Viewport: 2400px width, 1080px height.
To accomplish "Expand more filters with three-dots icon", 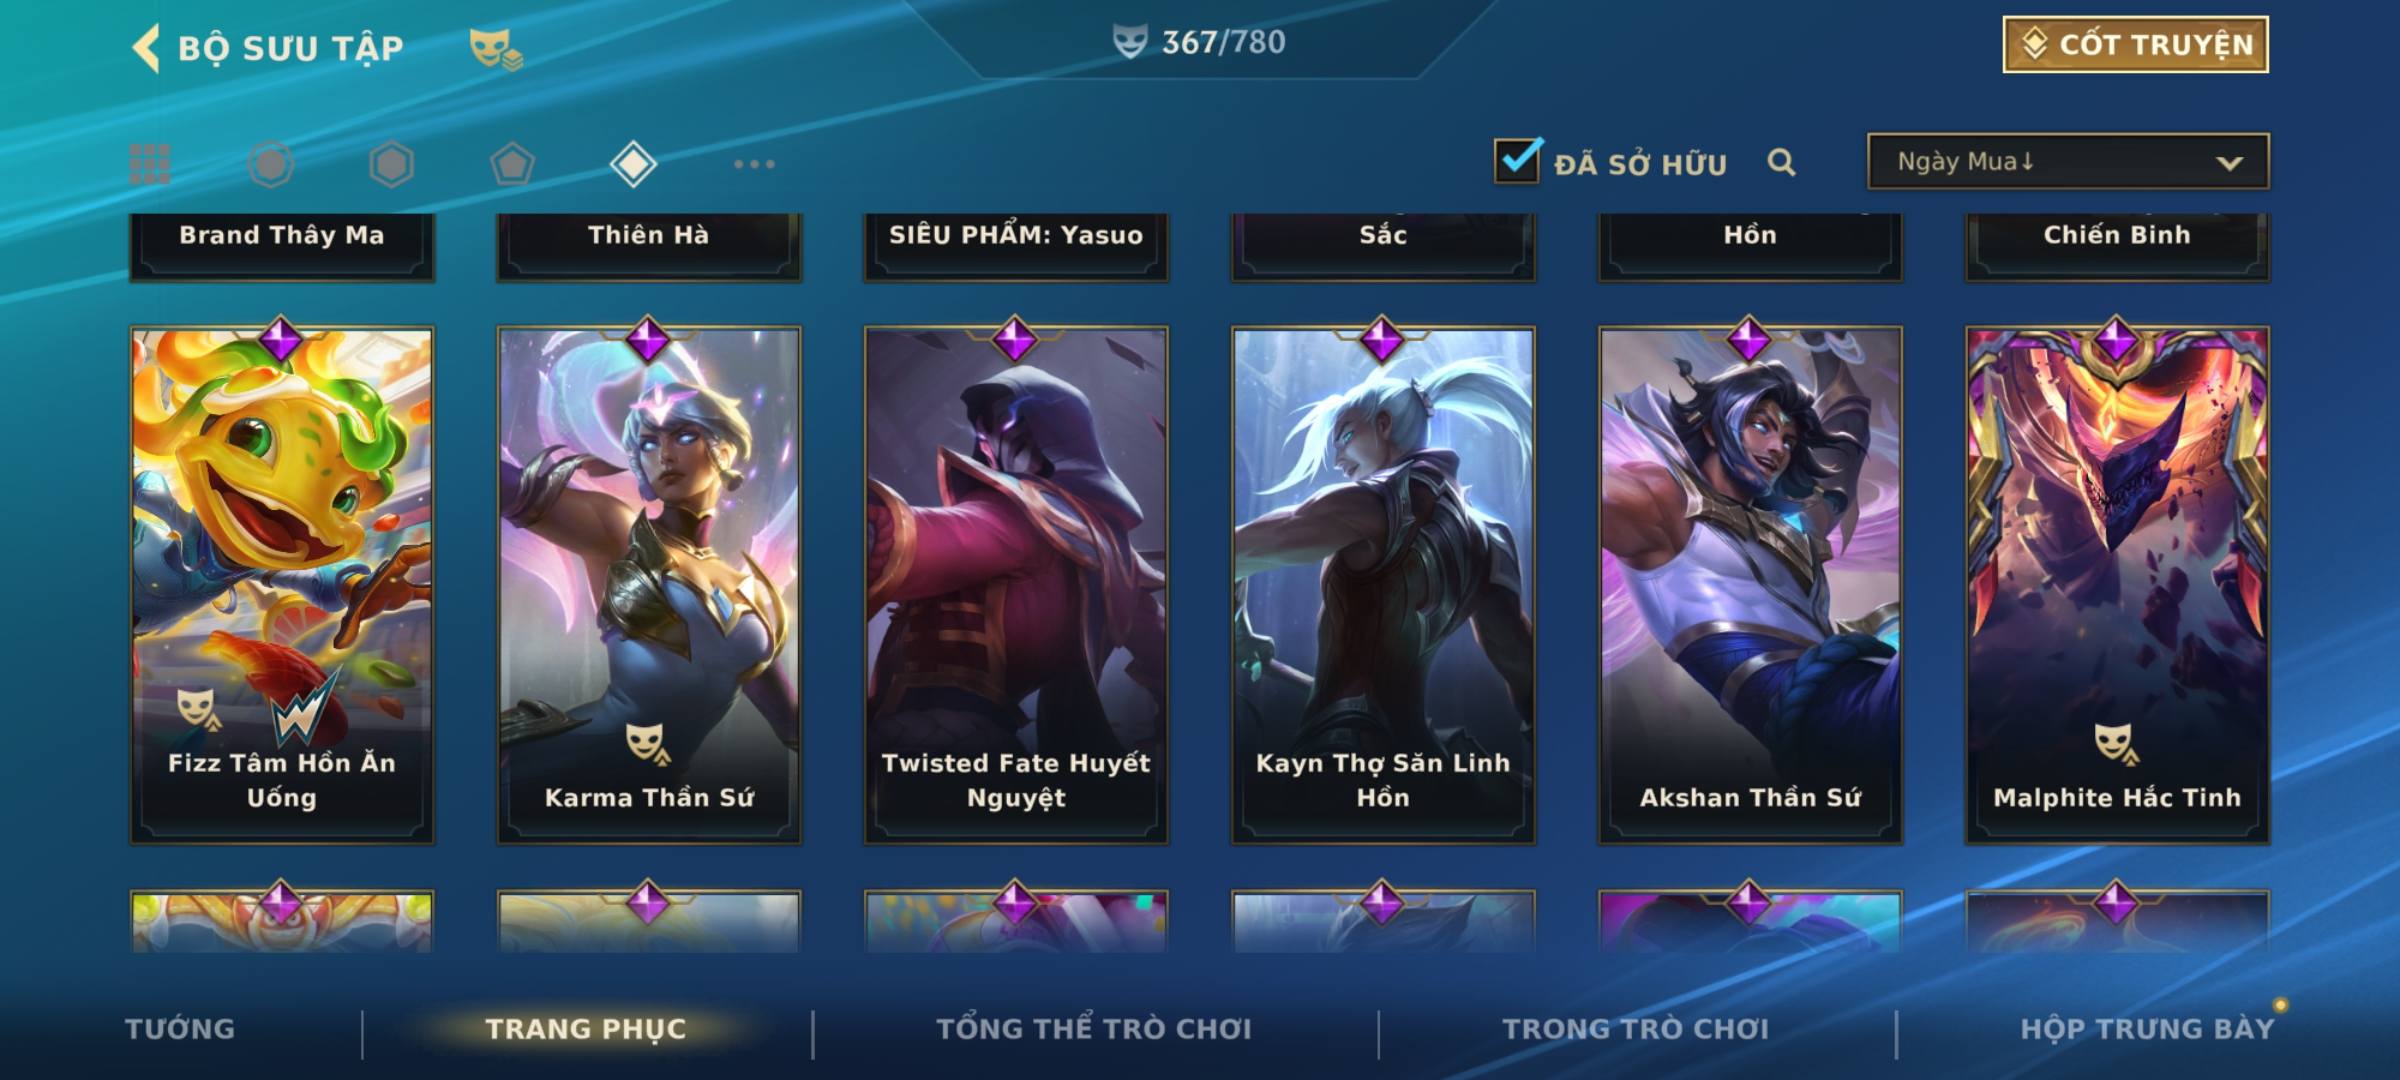I will pyautogui.click(x=754, y=164).
